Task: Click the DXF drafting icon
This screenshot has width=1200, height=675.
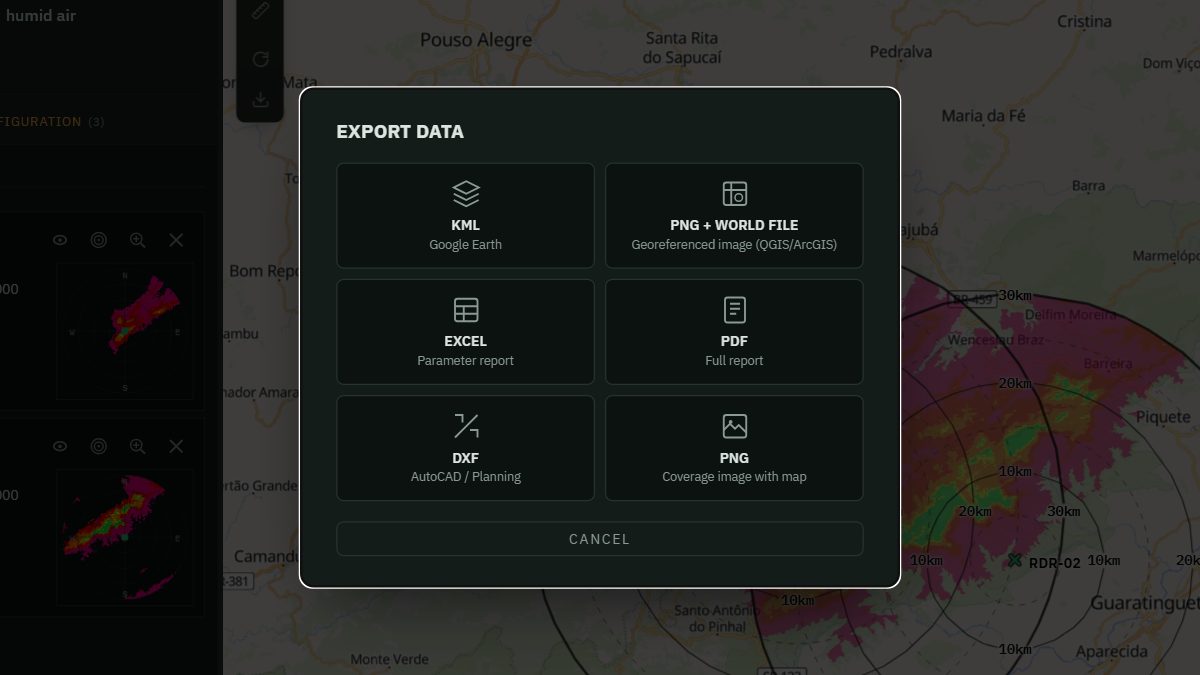Action: pyautogui.click(x=466, y=426)
